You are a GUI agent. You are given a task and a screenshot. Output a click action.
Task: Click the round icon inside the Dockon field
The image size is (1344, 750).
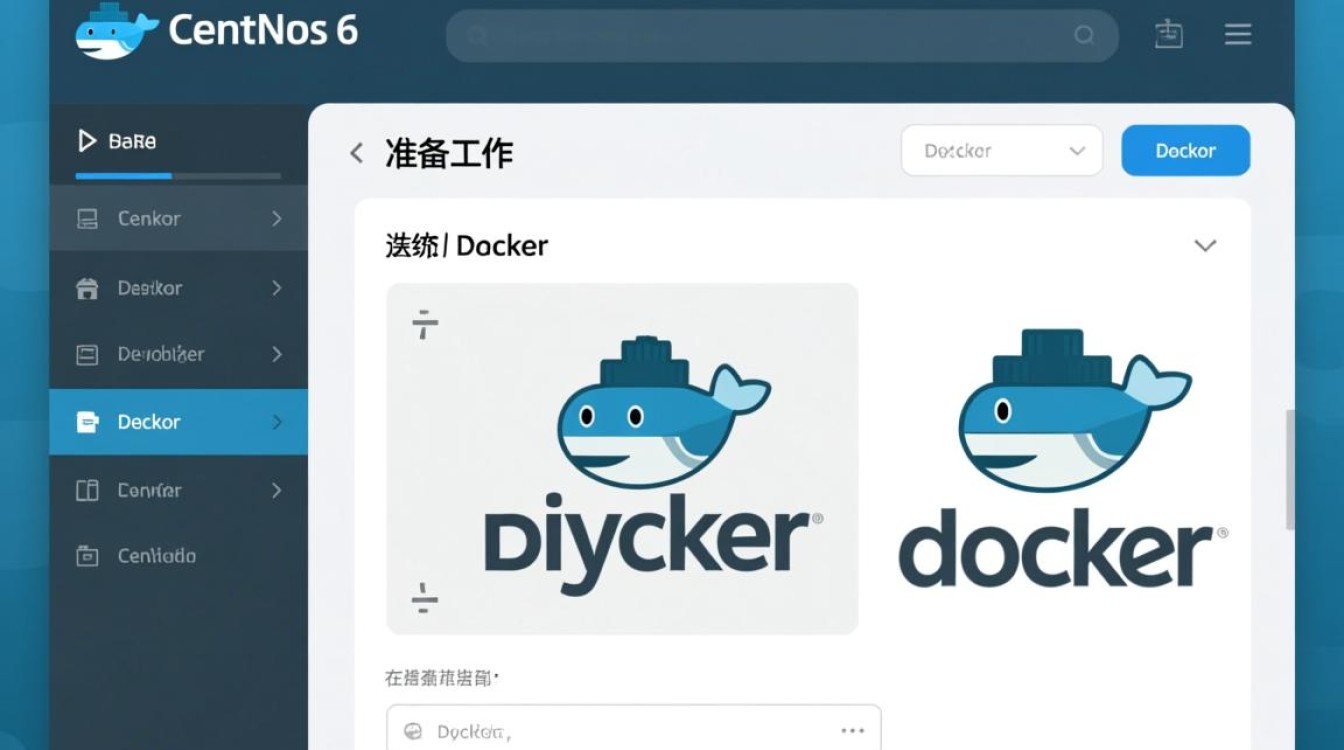coord(412,732)
